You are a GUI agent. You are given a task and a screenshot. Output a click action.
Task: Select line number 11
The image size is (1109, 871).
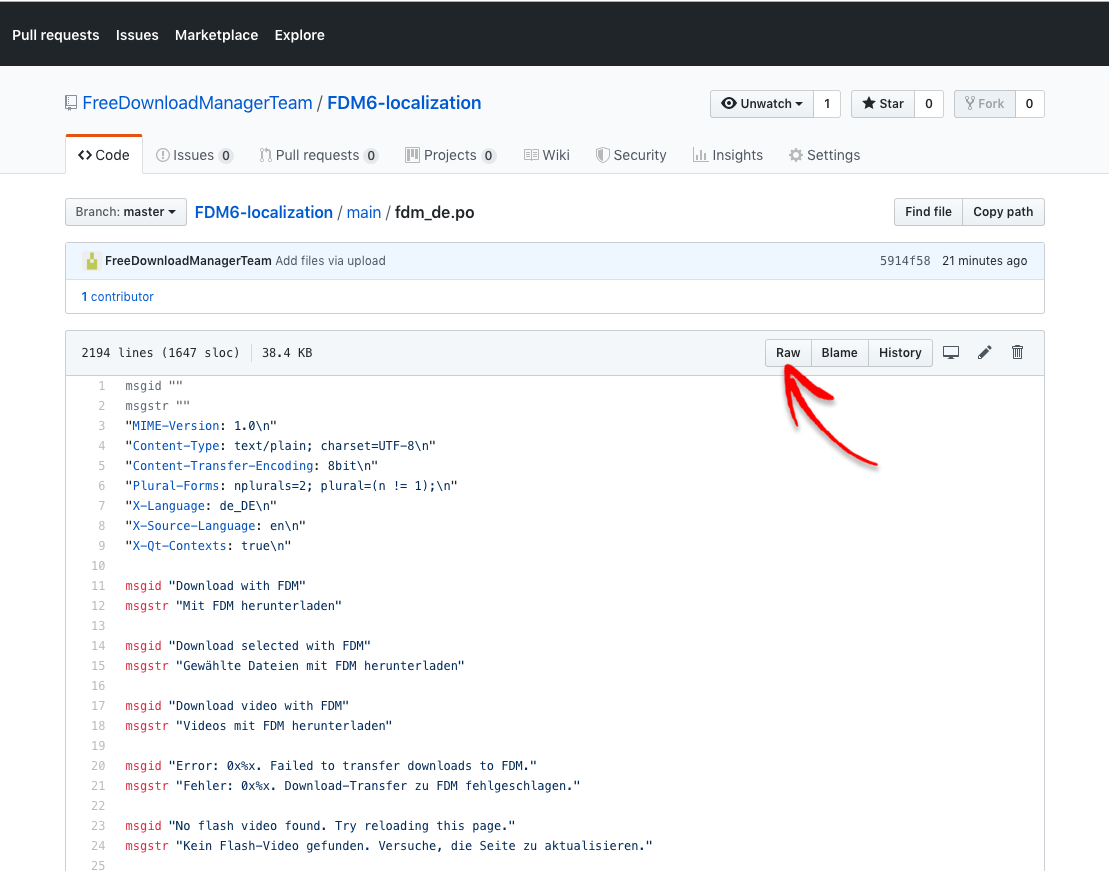tap(98, 586)
